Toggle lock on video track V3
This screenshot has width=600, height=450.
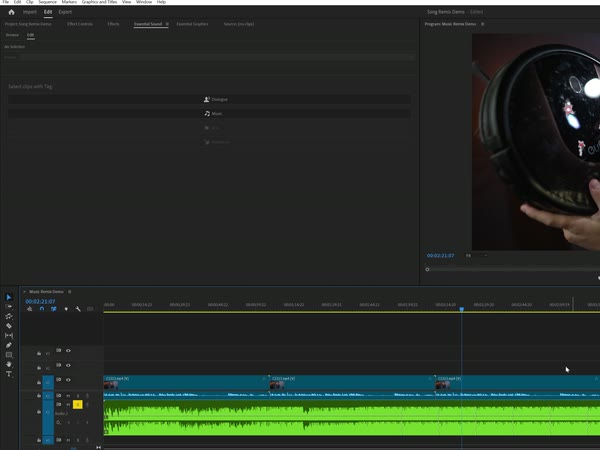[x=39, y=353]
